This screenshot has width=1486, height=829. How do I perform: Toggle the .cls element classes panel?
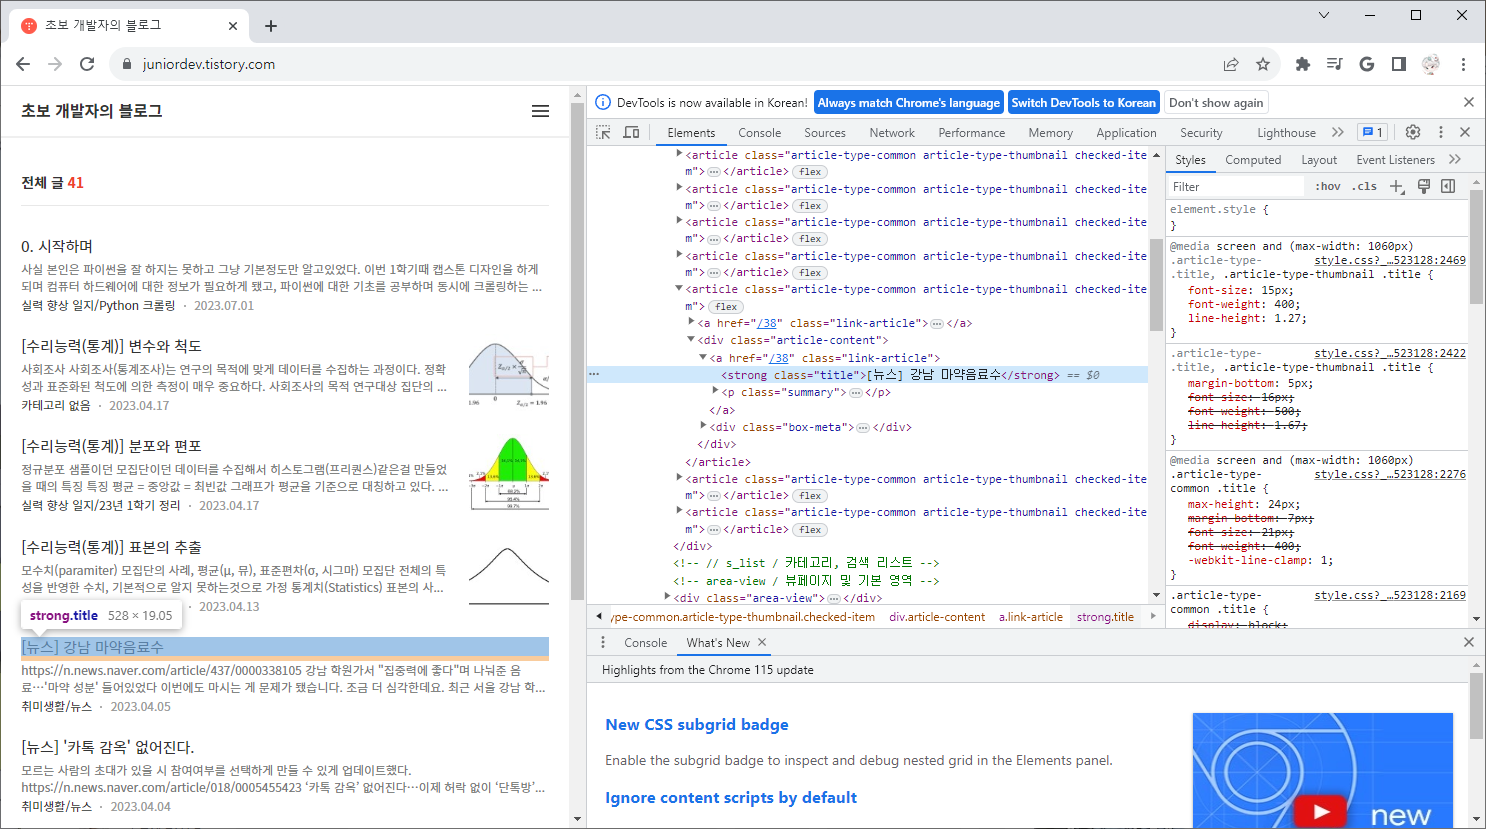[1365, 186]
